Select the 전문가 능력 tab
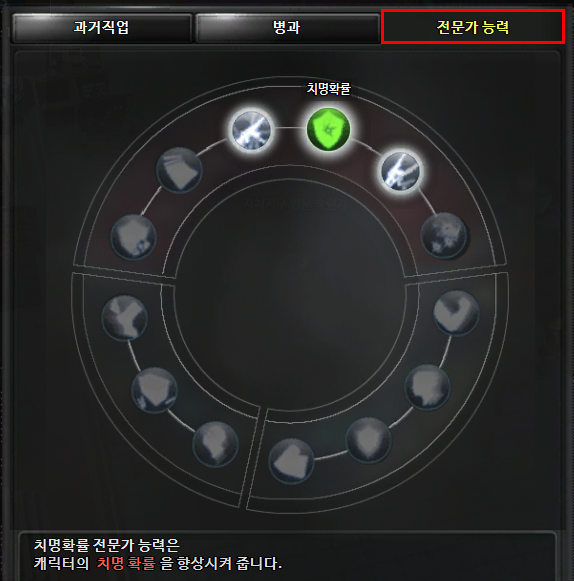The image size is (574, 581). click(x=473, y=27)
